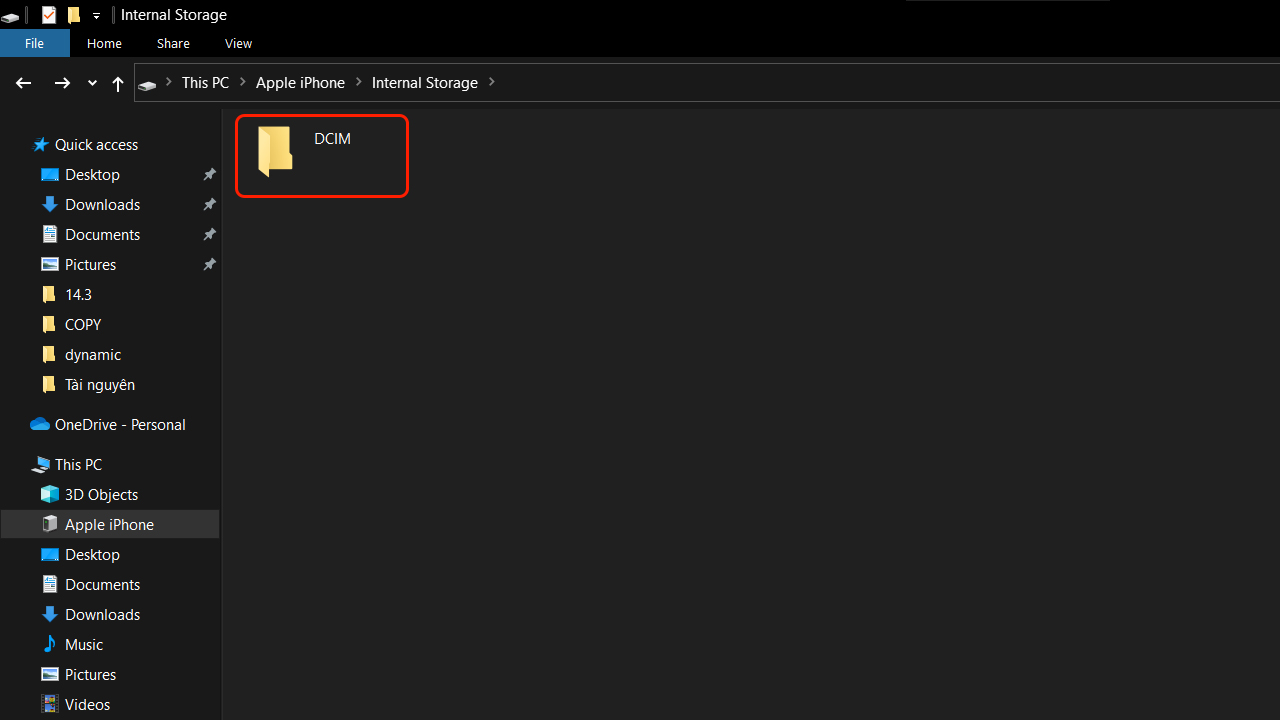Click the drive icon in the address bar
Viewport: 1280px width, 720px height.
(x=147, y=84)
